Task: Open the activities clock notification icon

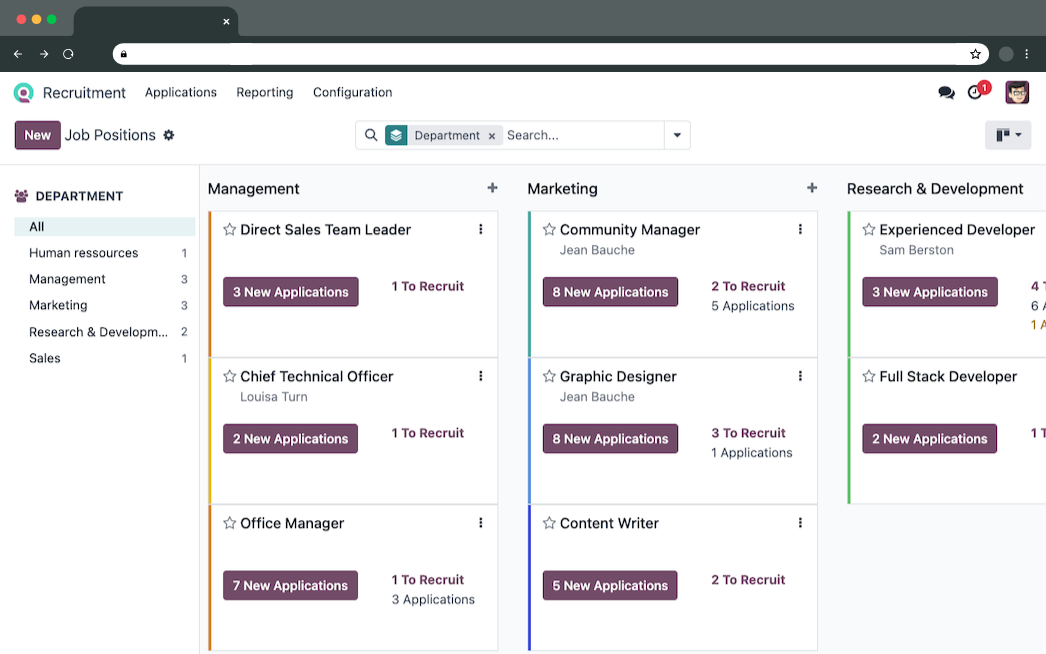Action: [976, 93]
